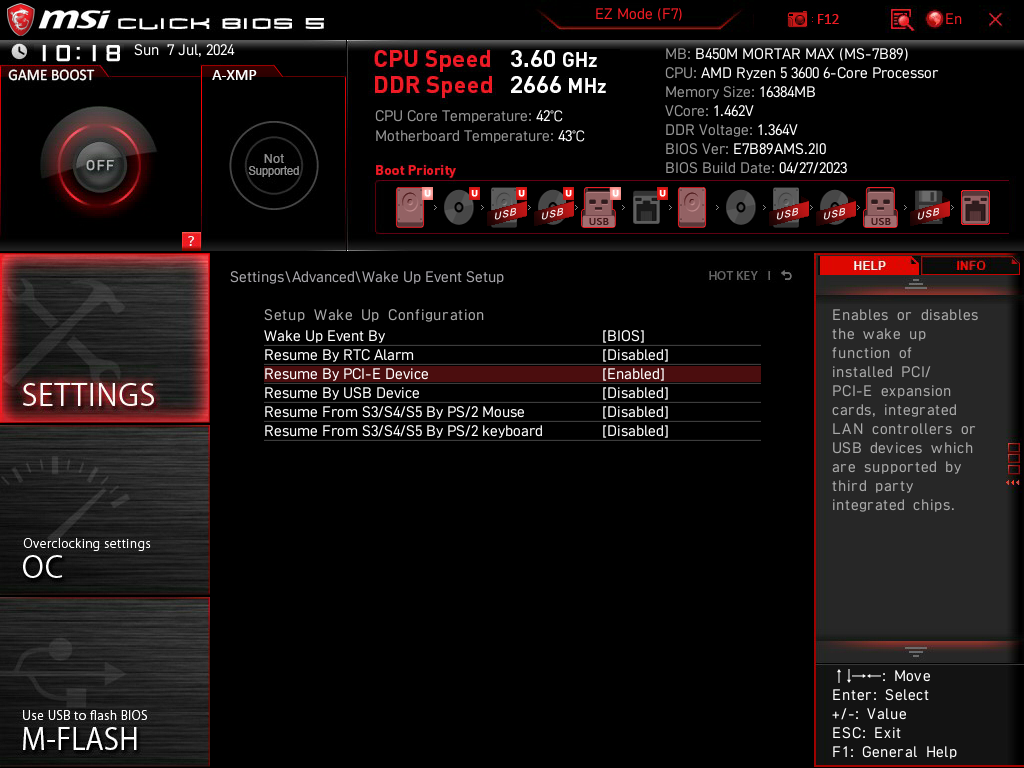Viewport: 1024px width, 768px height.
Task: Click the F1: General Help hint
Action: click(x=894, y=752)
